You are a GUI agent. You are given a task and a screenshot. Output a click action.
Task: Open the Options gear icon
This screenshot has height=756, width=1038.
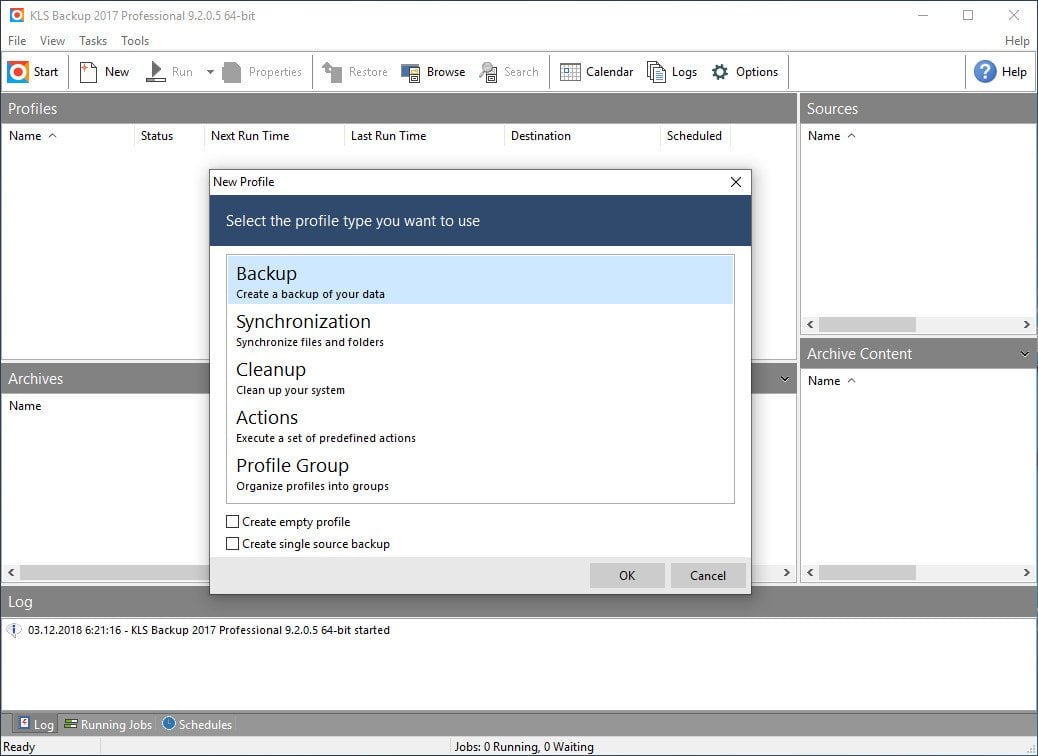720,72
